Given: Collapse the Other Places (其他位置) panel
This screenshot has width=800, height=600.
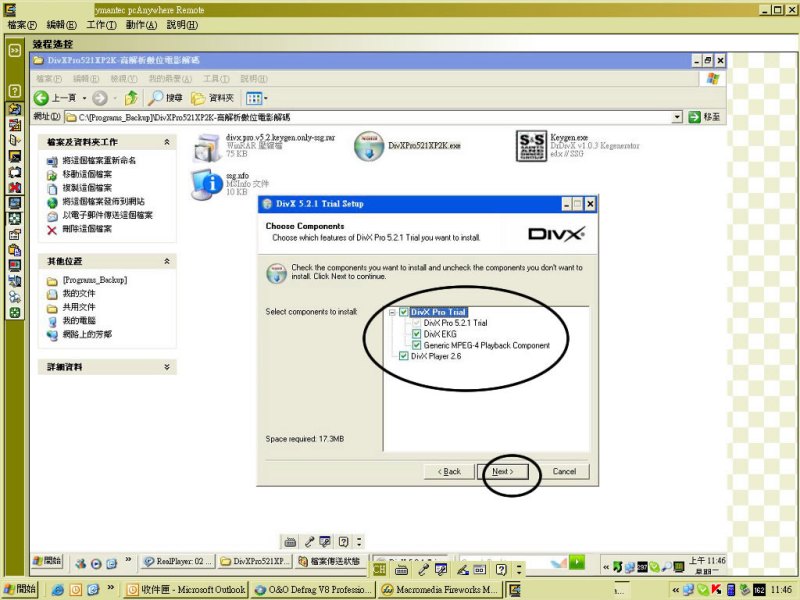Looking at the screenshot, I should click(x=167, y=261).
